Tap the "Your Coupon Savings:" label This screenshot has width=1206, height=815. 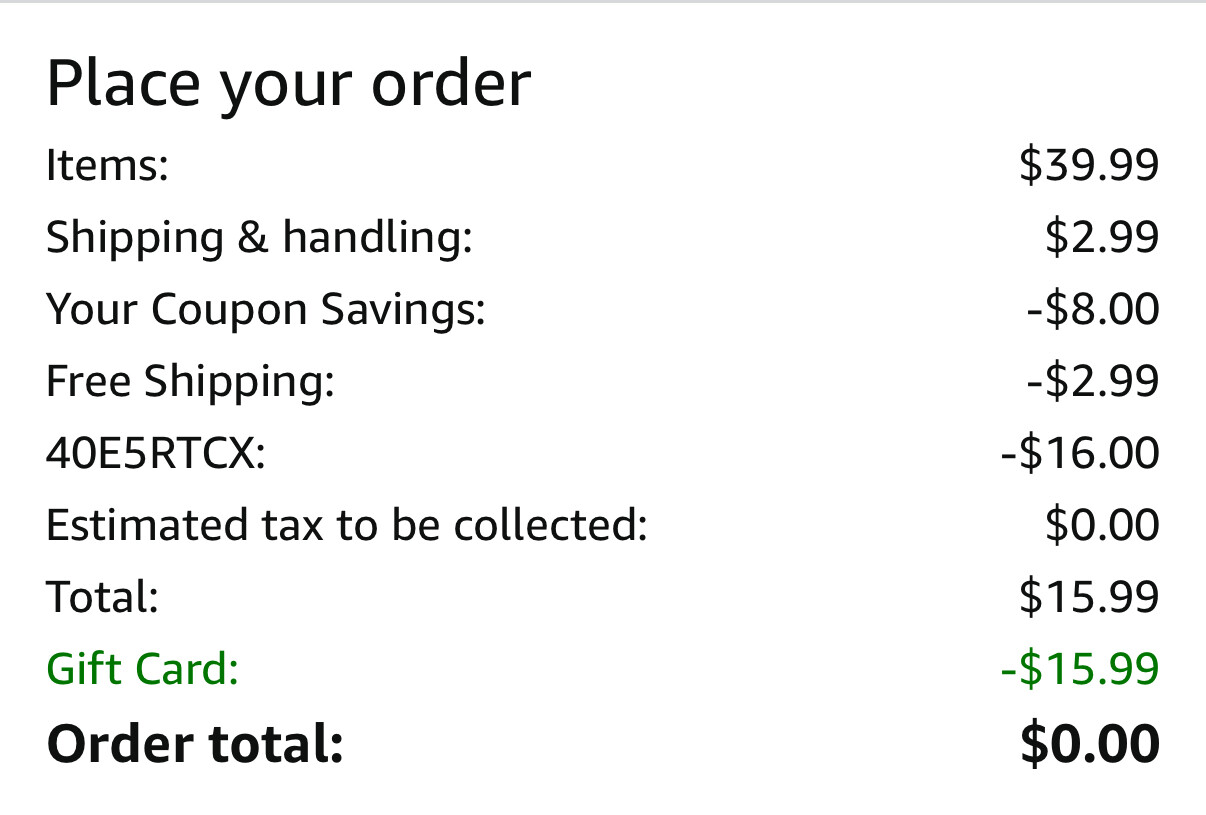[x=265, y=309]
